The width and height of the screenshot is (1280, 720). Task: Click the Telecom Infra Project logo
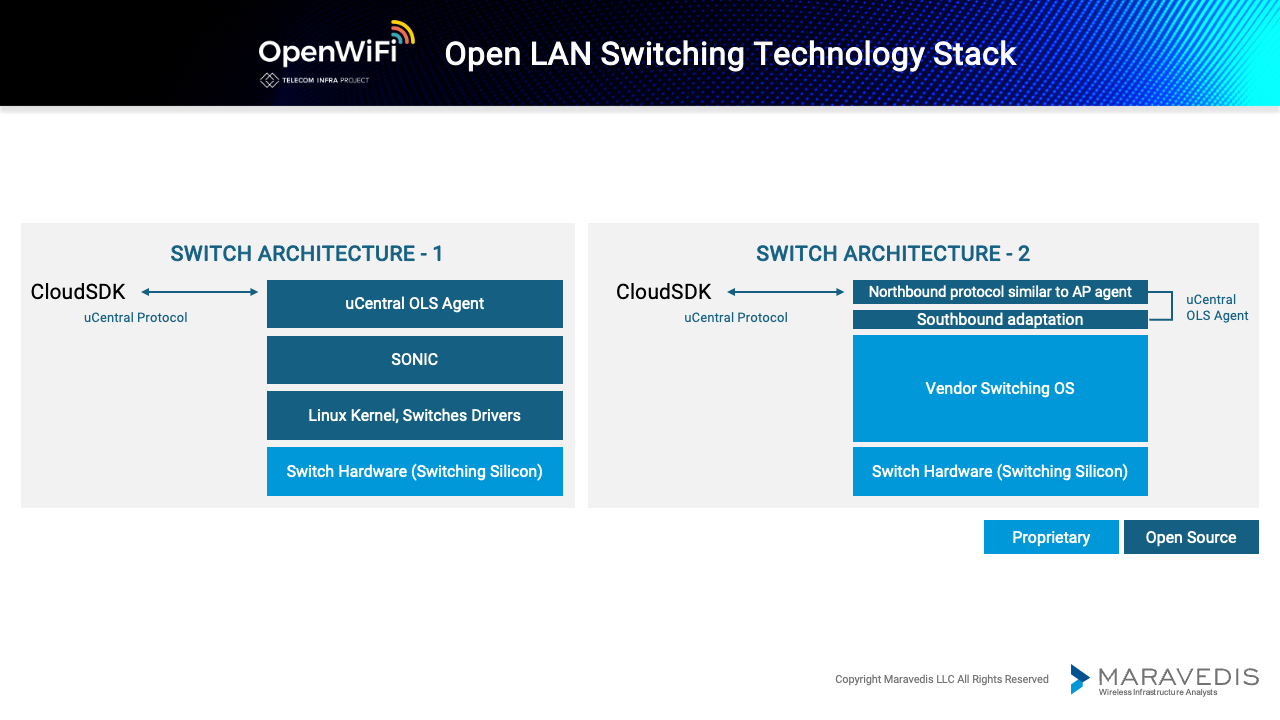(x=314, y=80)
